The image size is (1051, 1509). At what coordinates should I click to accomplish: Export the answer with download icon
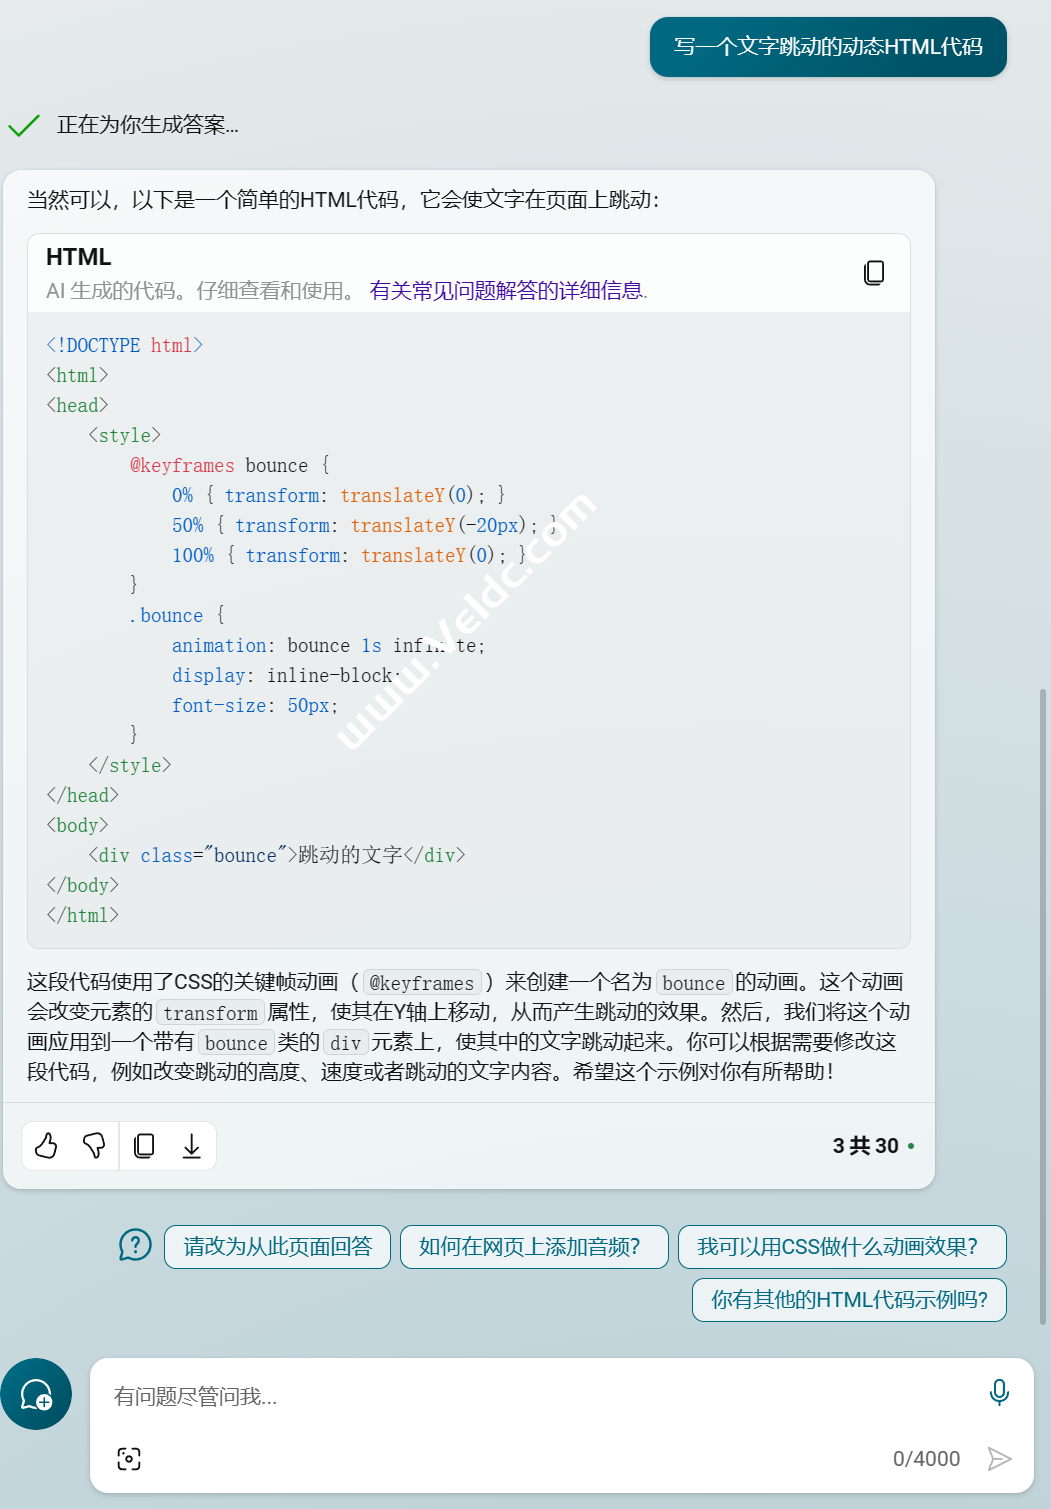coord(192,1146)
